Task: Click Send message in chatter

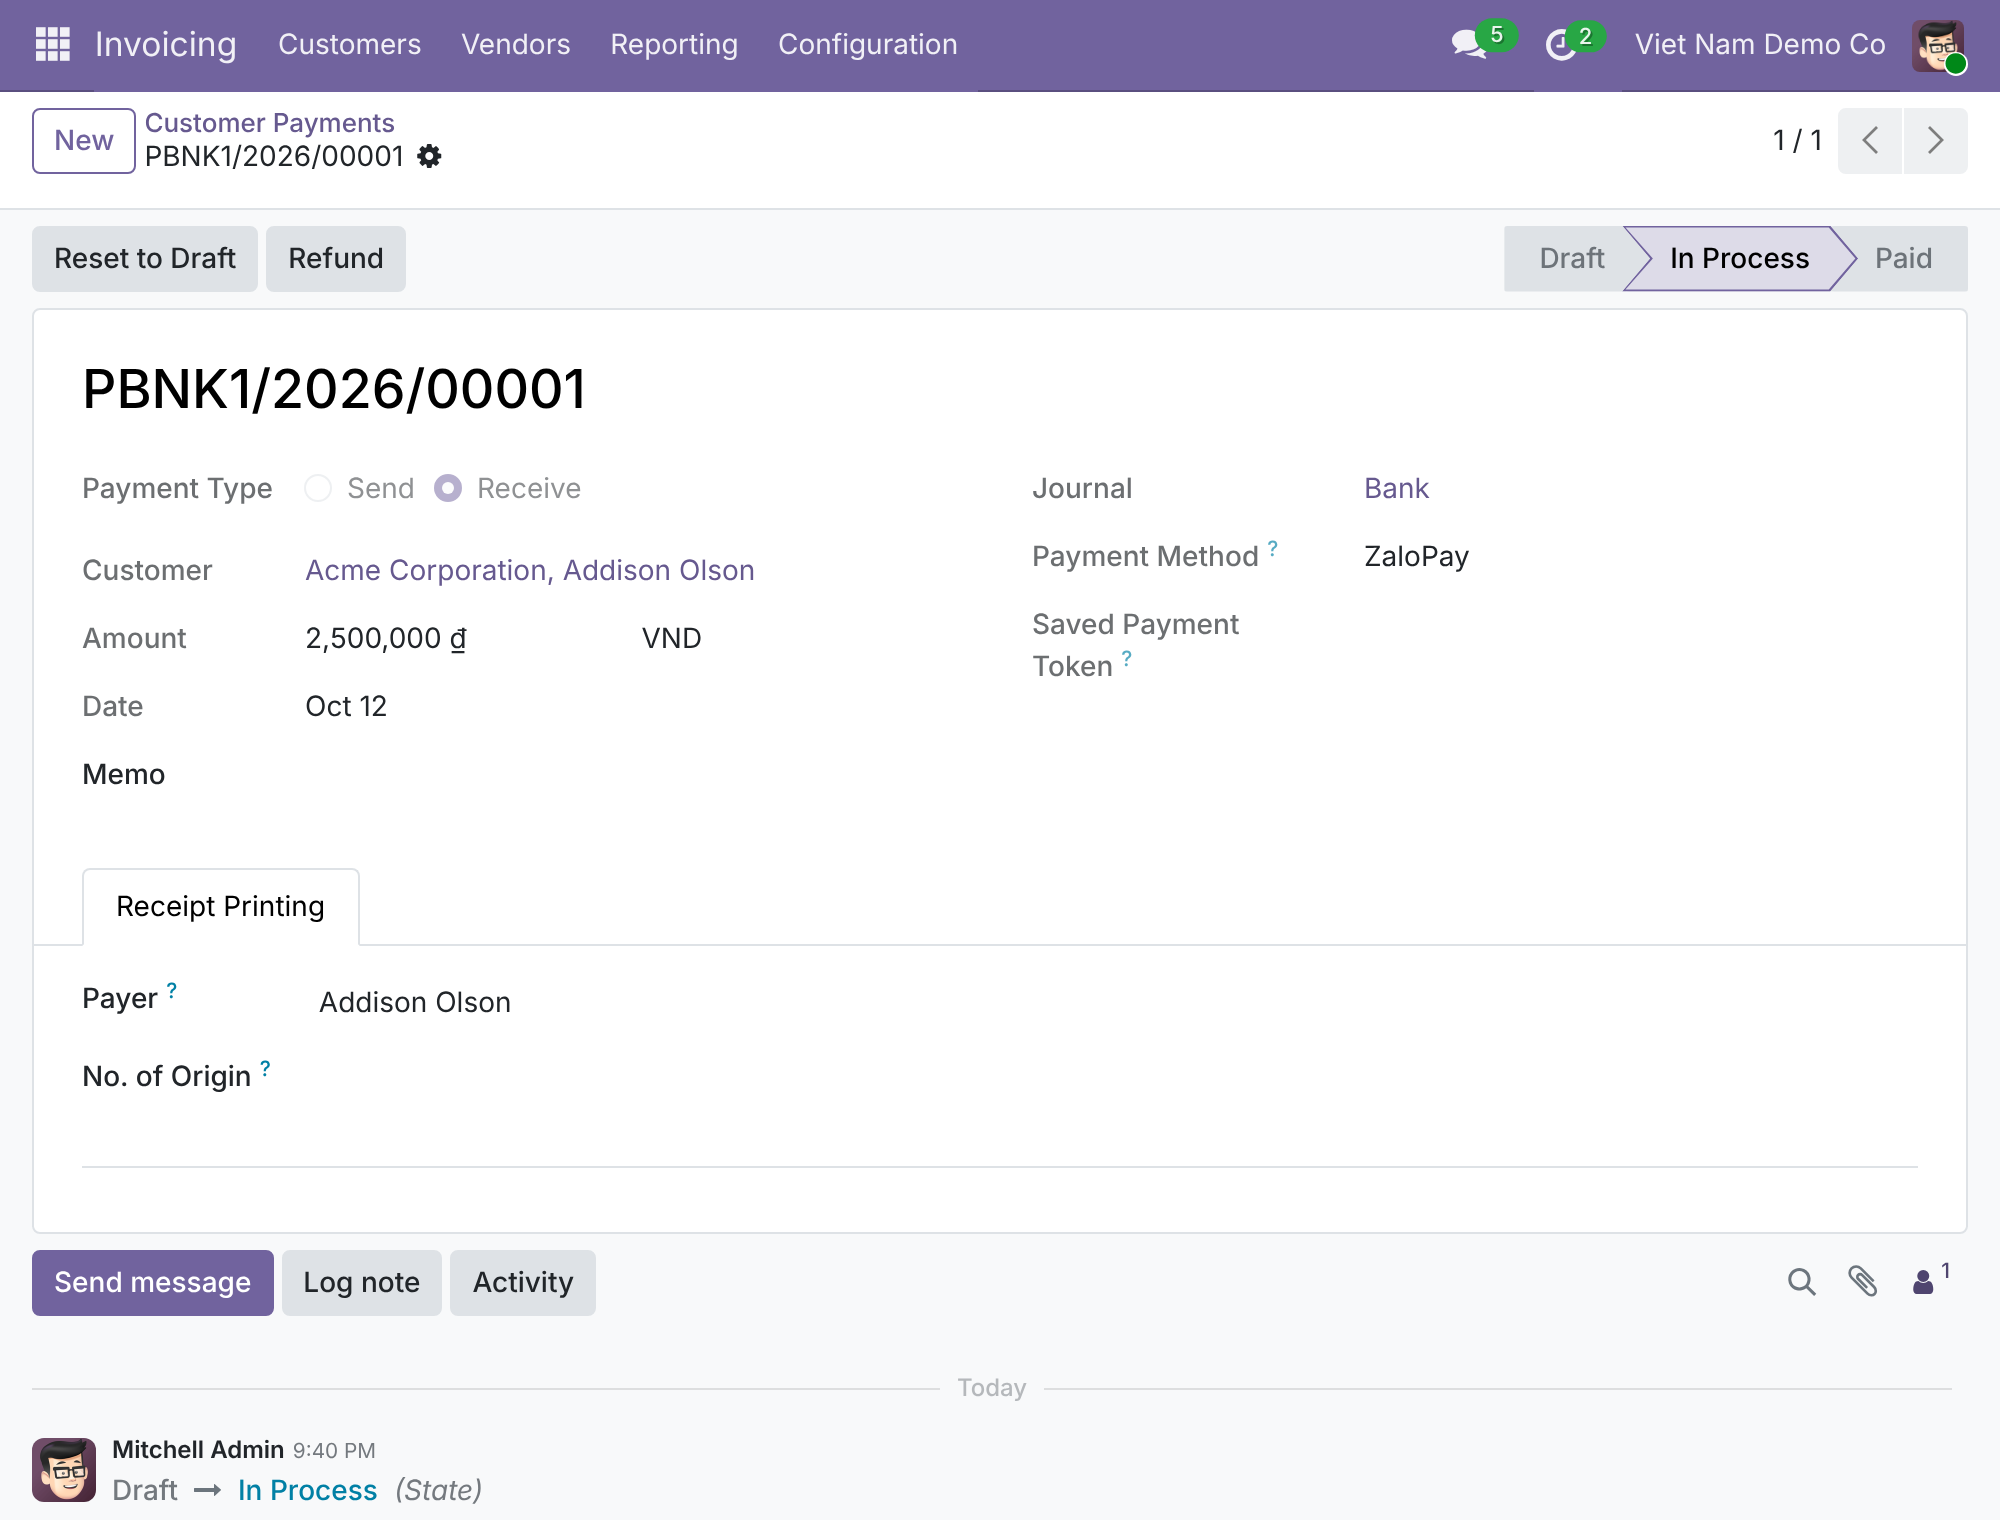Action: (153, 1282)
